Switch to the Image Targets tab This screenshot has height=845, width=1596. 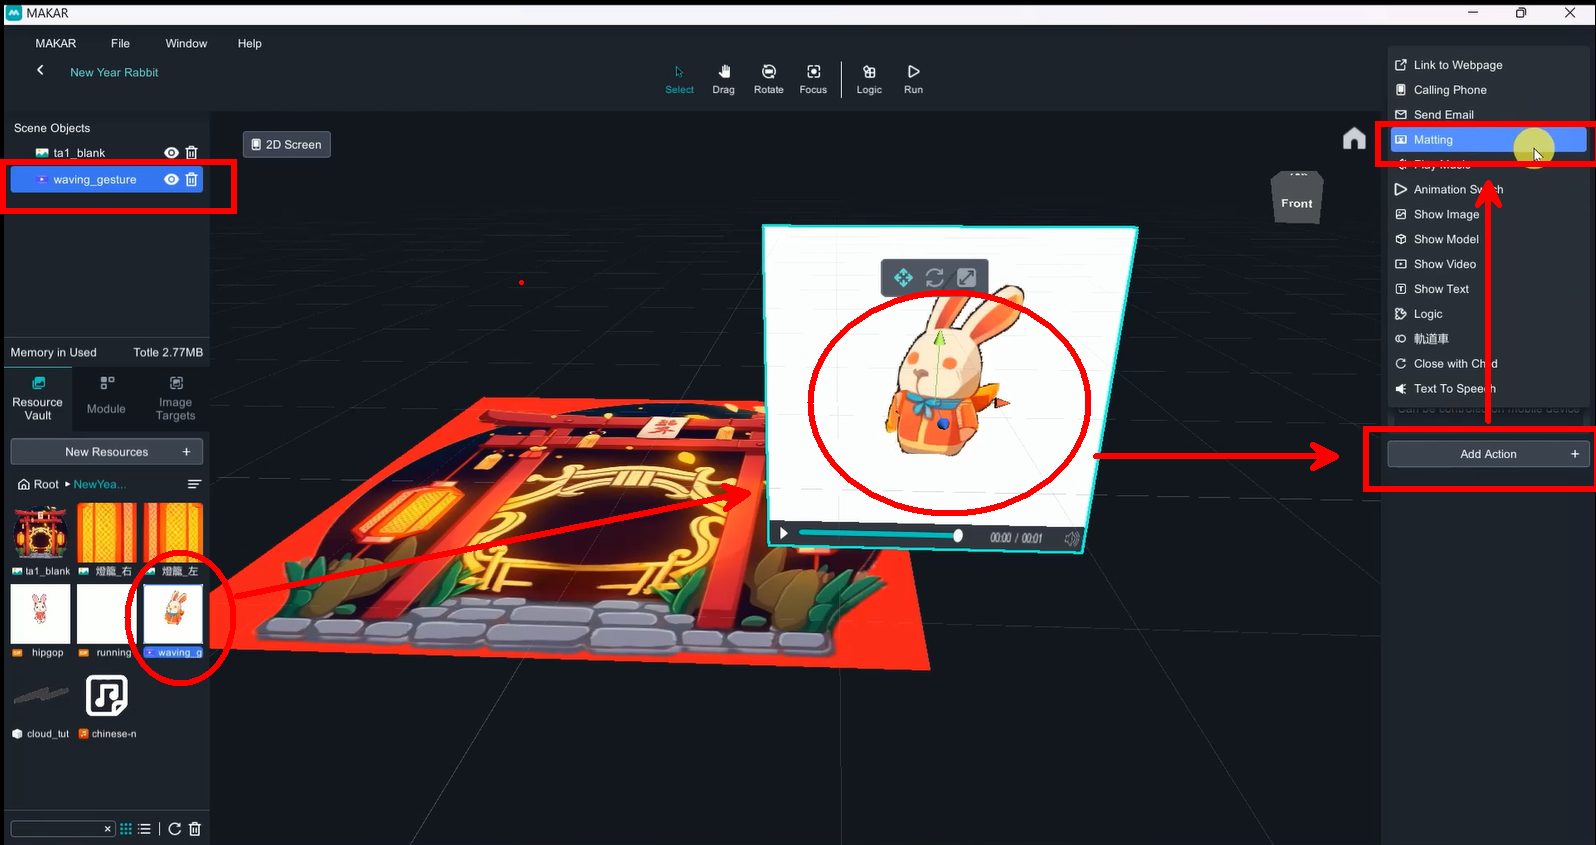point(175,398)
